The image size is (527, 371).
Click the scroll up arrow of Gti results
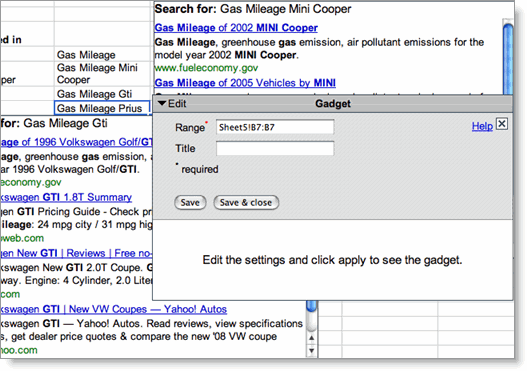coord(312,338)
